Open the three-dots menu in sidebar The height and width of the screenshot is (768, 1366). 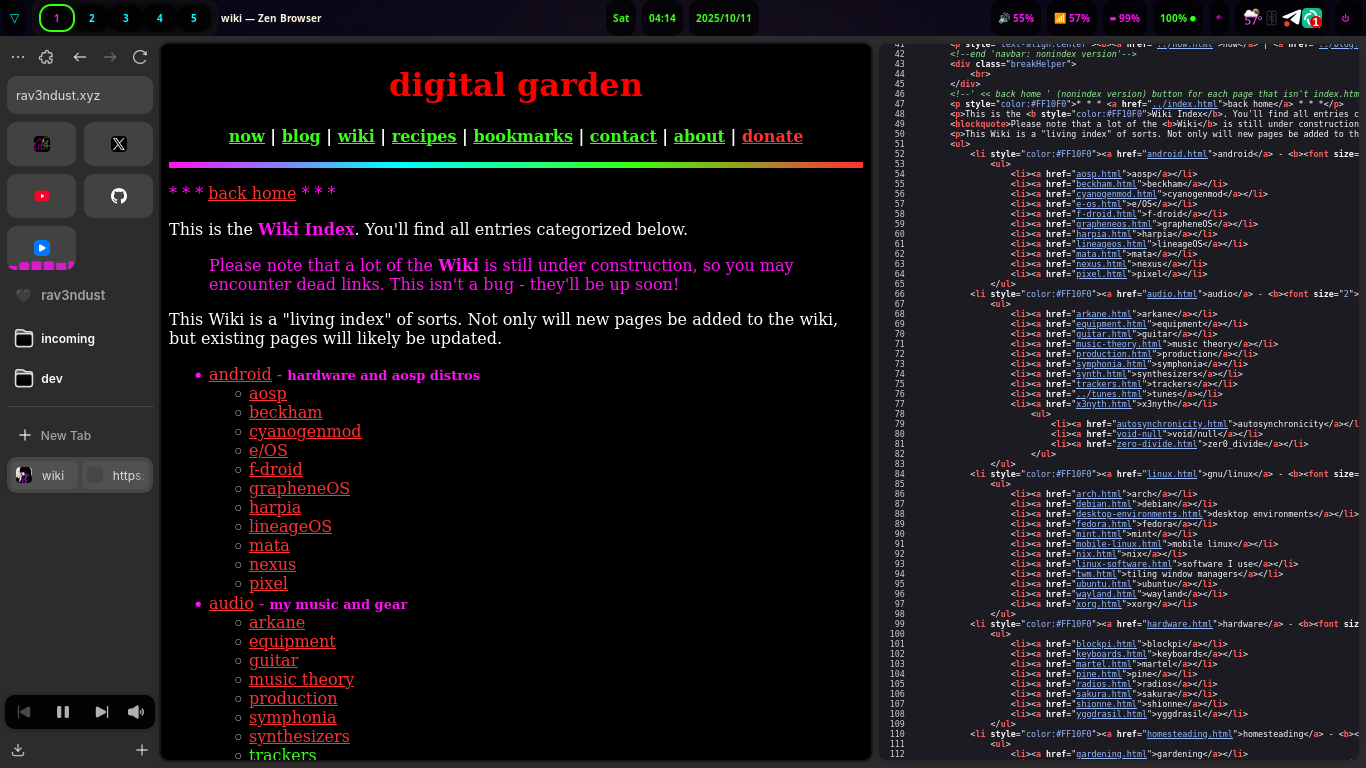pos(18,57)
